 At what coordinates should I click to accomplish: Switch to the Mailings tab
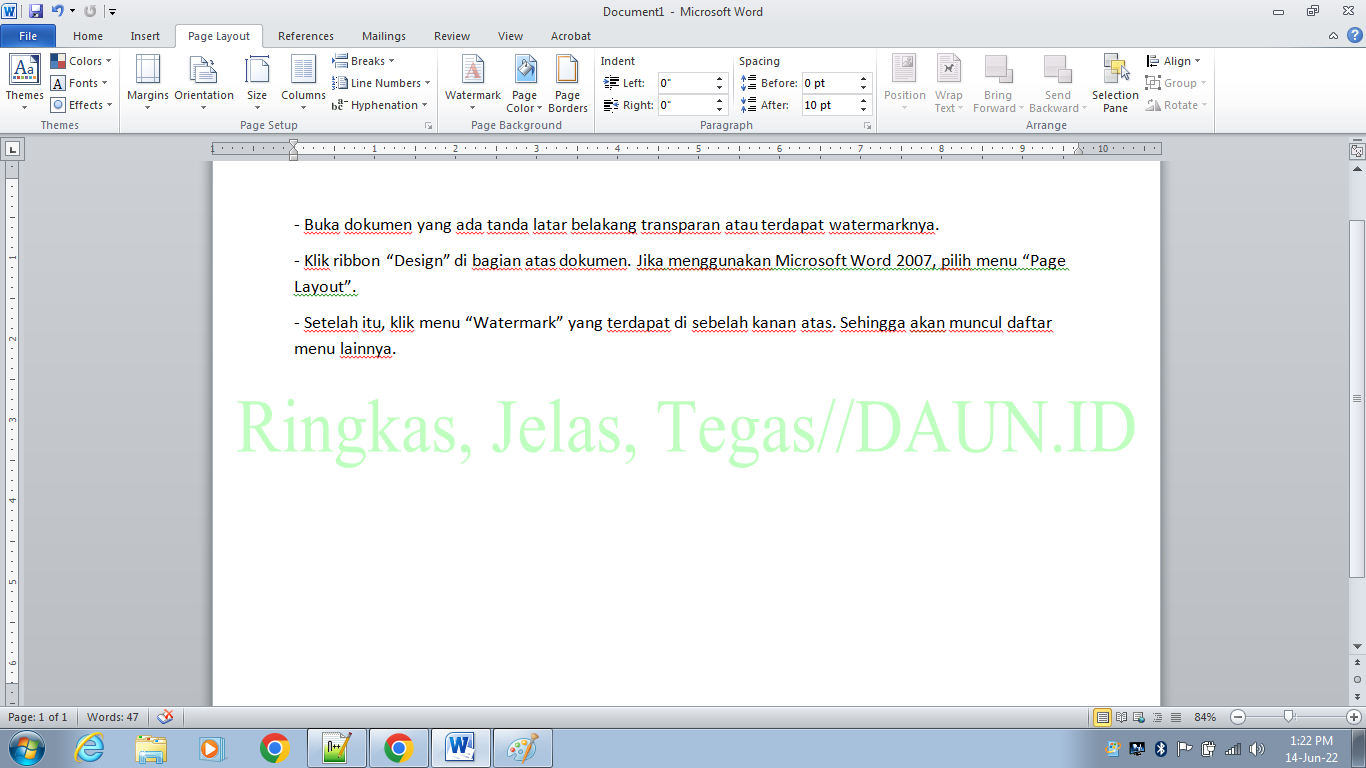point(384,36)
